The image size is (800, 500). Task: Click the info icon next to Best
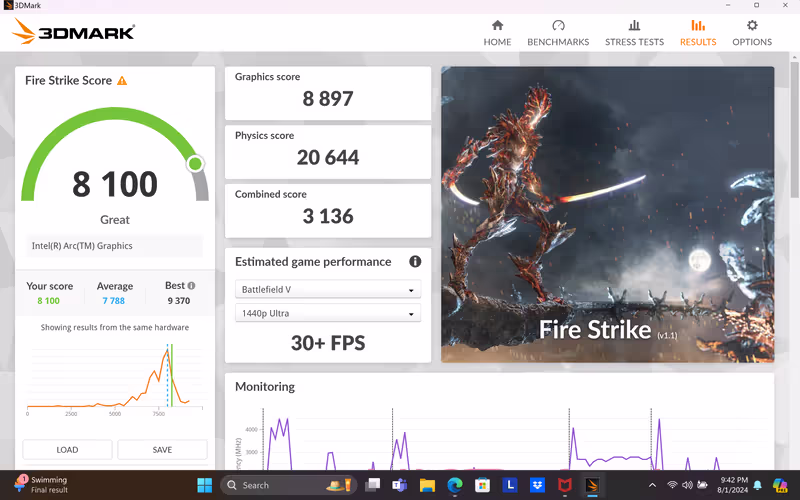(191, 286)
